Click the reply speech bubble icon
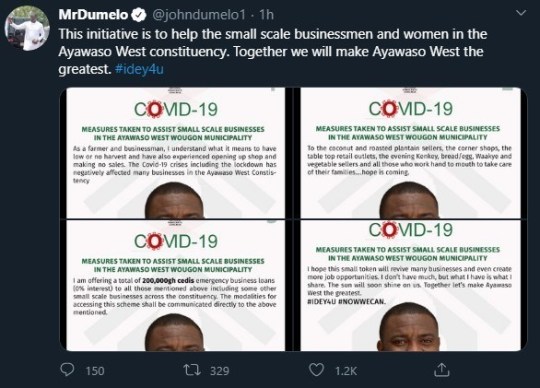The image size is (540, 388). pyautogui.click(x=67, y=370)
